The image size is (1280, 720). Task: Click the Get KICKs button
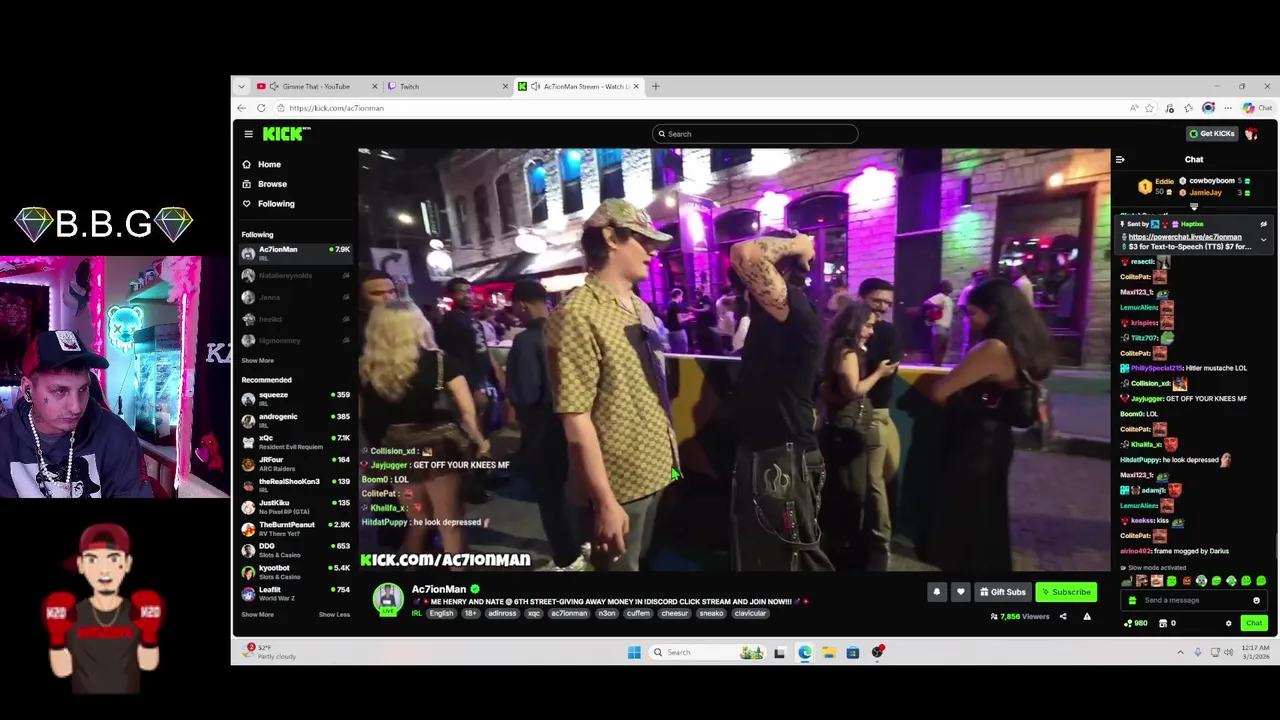pos(1211,133)
